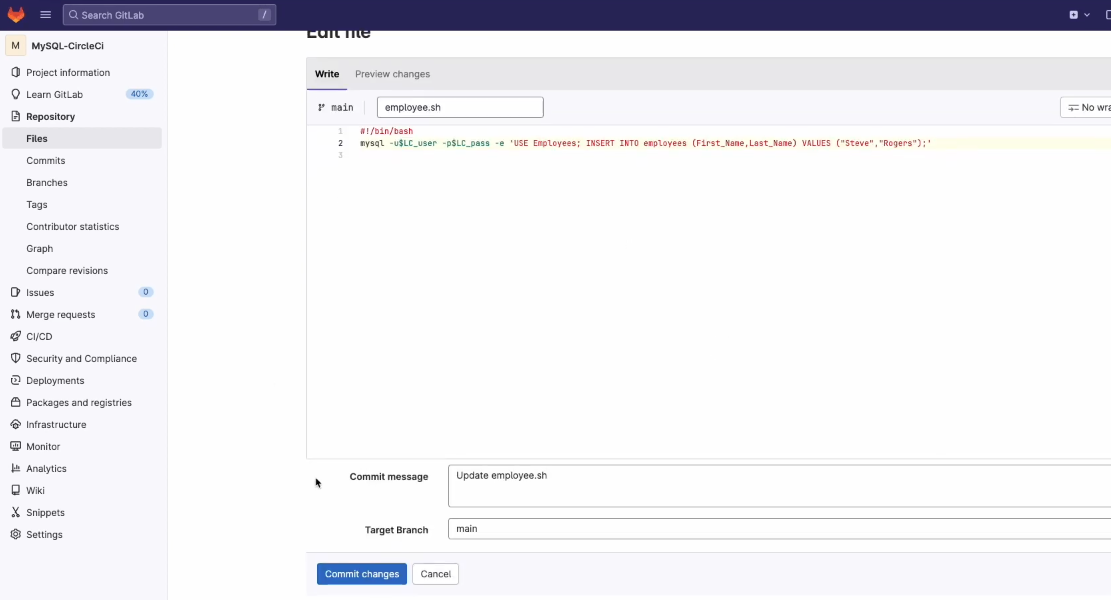Screen dimensions: 1111x600
Task: Open the create new plus icon in header
Action: click(1073, 15)
